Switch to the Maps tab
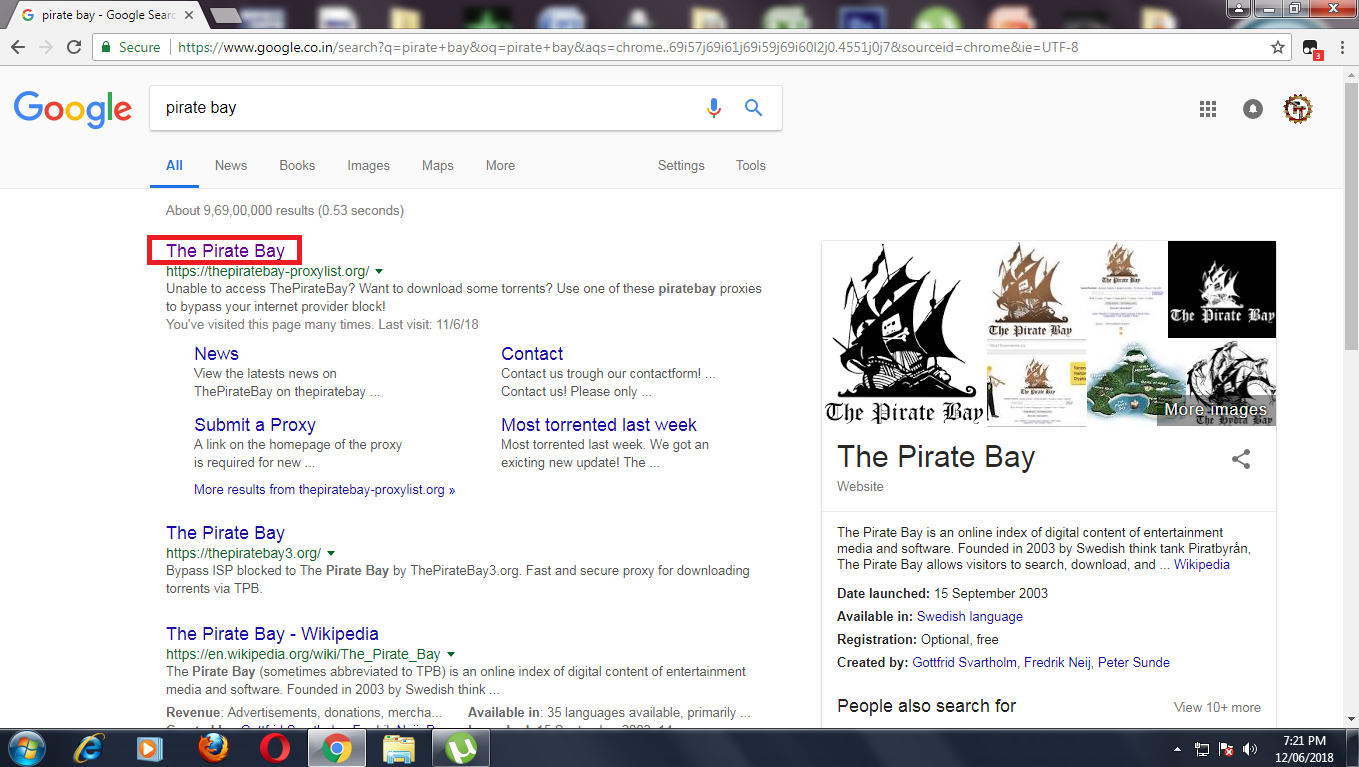Viewport: 1359px width, 767px height. point(438,166)
